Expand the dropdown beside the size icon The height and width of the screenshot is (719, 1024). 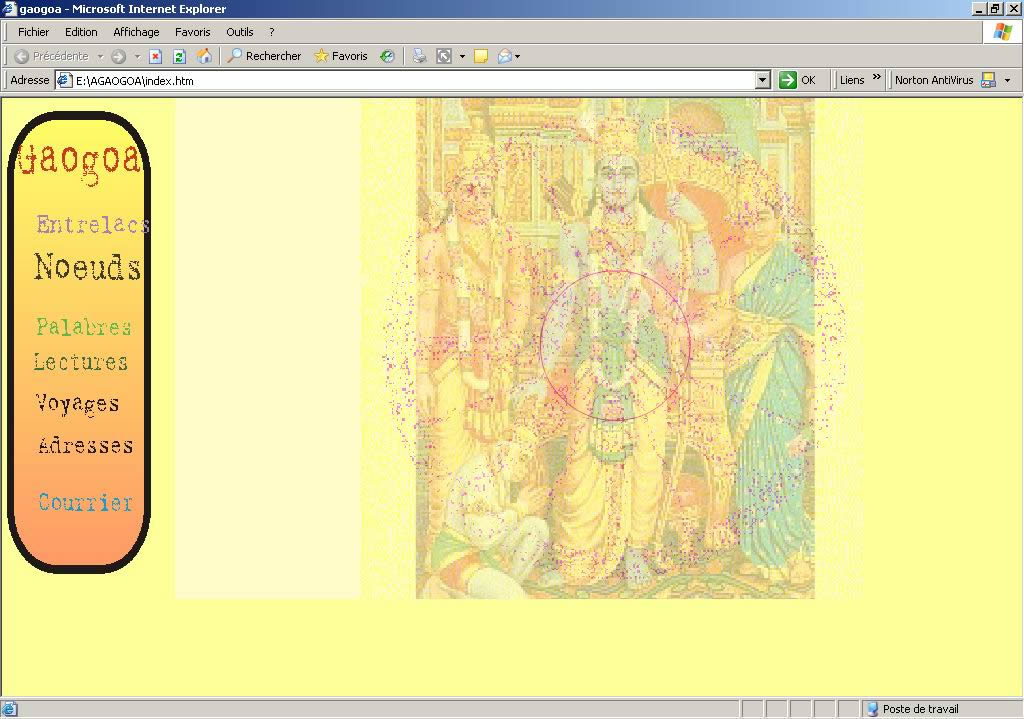pyautogui.click(x=462, y=56)
